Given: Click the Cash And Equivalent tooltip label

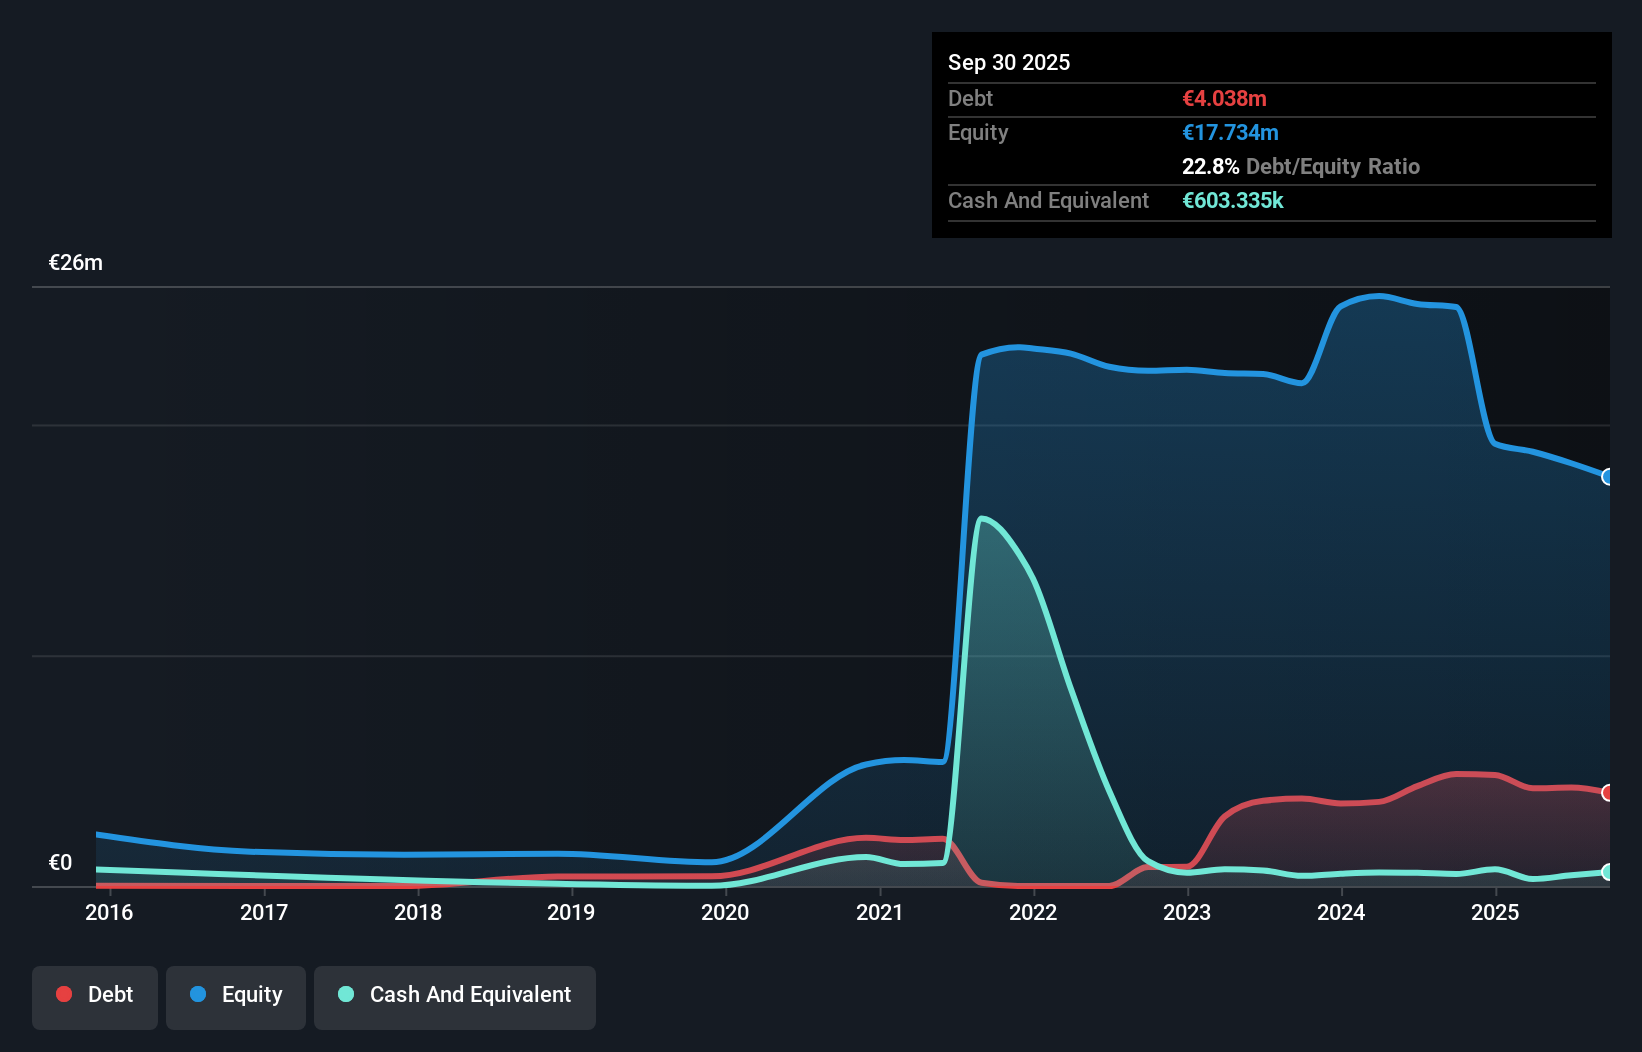Looking at the screenshot, I should 1048,201.
